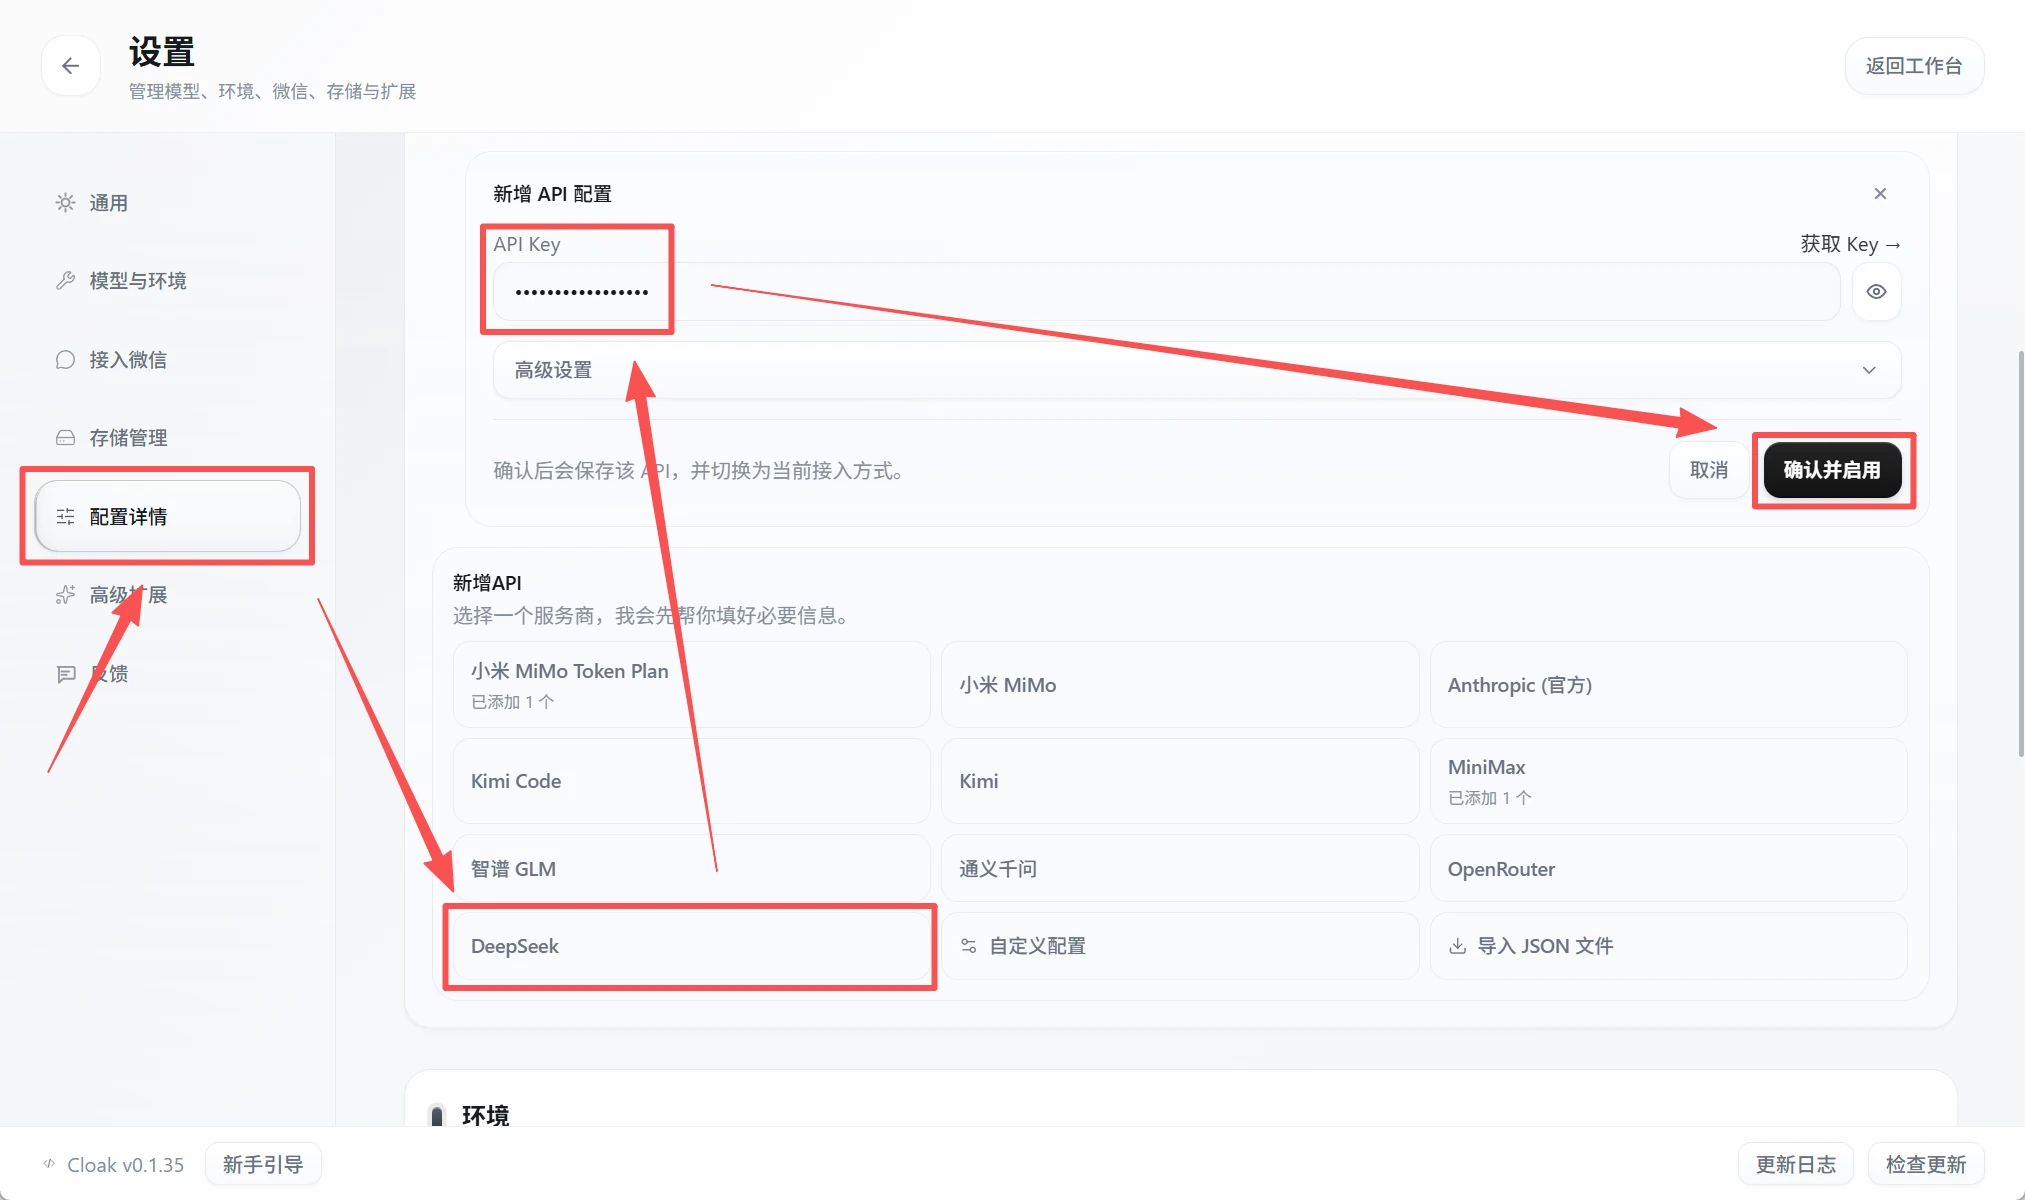Click 获取 Key link
The height and width of the screenshot is (1200, 2025).
pyautogui.click(x=1850, y=244)
